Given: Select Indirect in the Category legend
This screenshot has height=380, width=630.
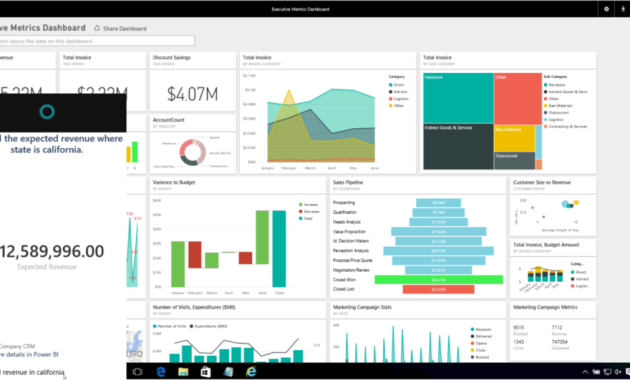Looking at the screenshot, I should tap(398, 92).
